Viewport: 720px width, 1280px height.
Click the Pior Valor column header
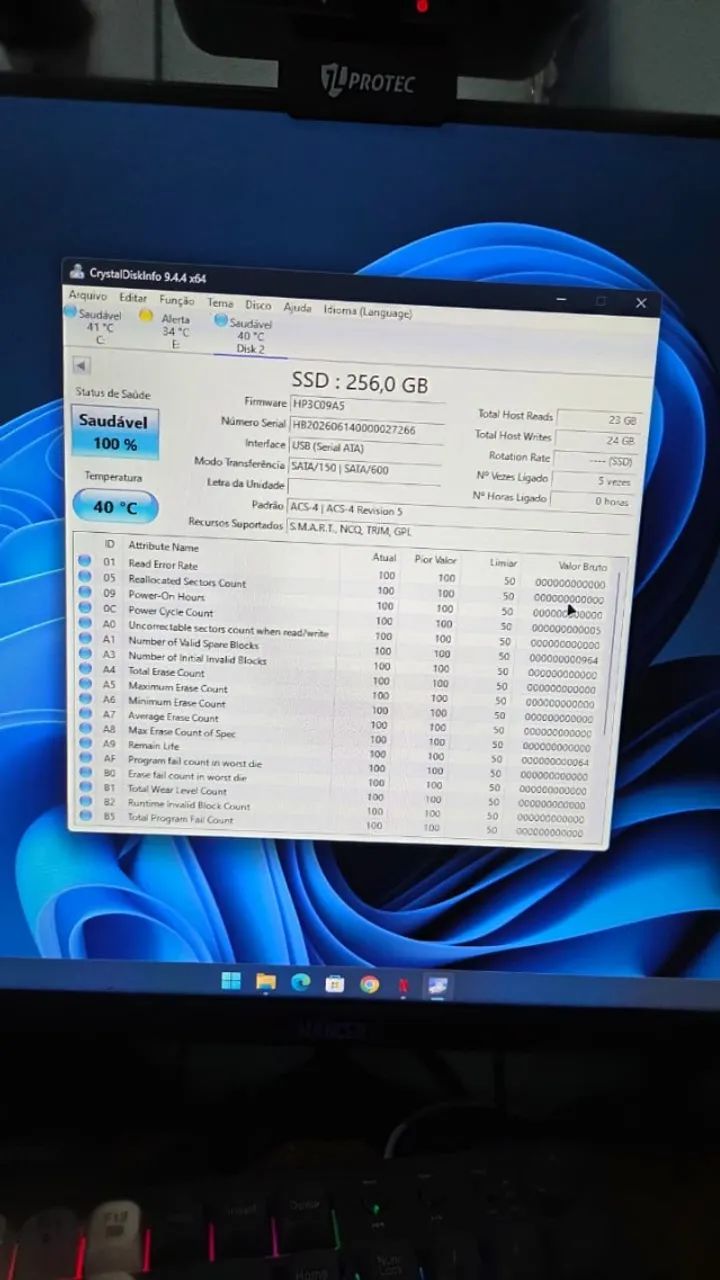tap(435, 560)
